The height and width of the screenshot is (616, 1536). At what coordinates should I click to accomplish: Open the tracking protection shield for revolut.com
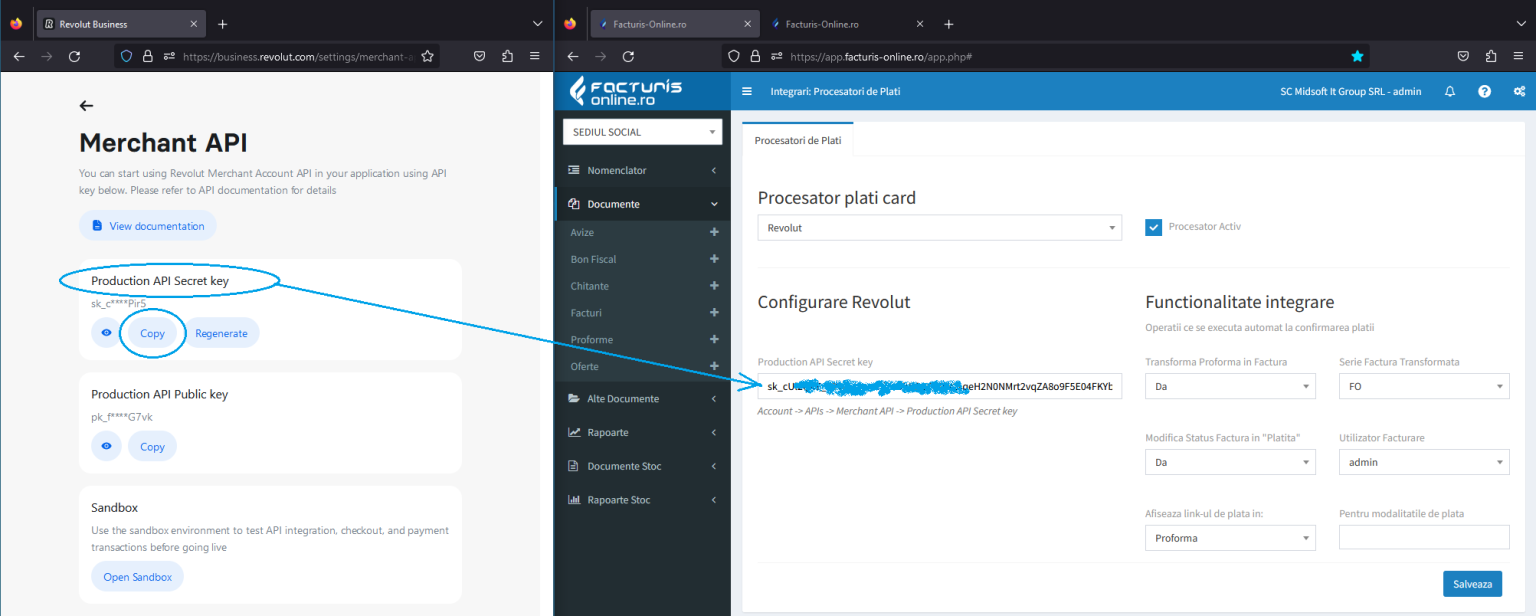point(126,57)
